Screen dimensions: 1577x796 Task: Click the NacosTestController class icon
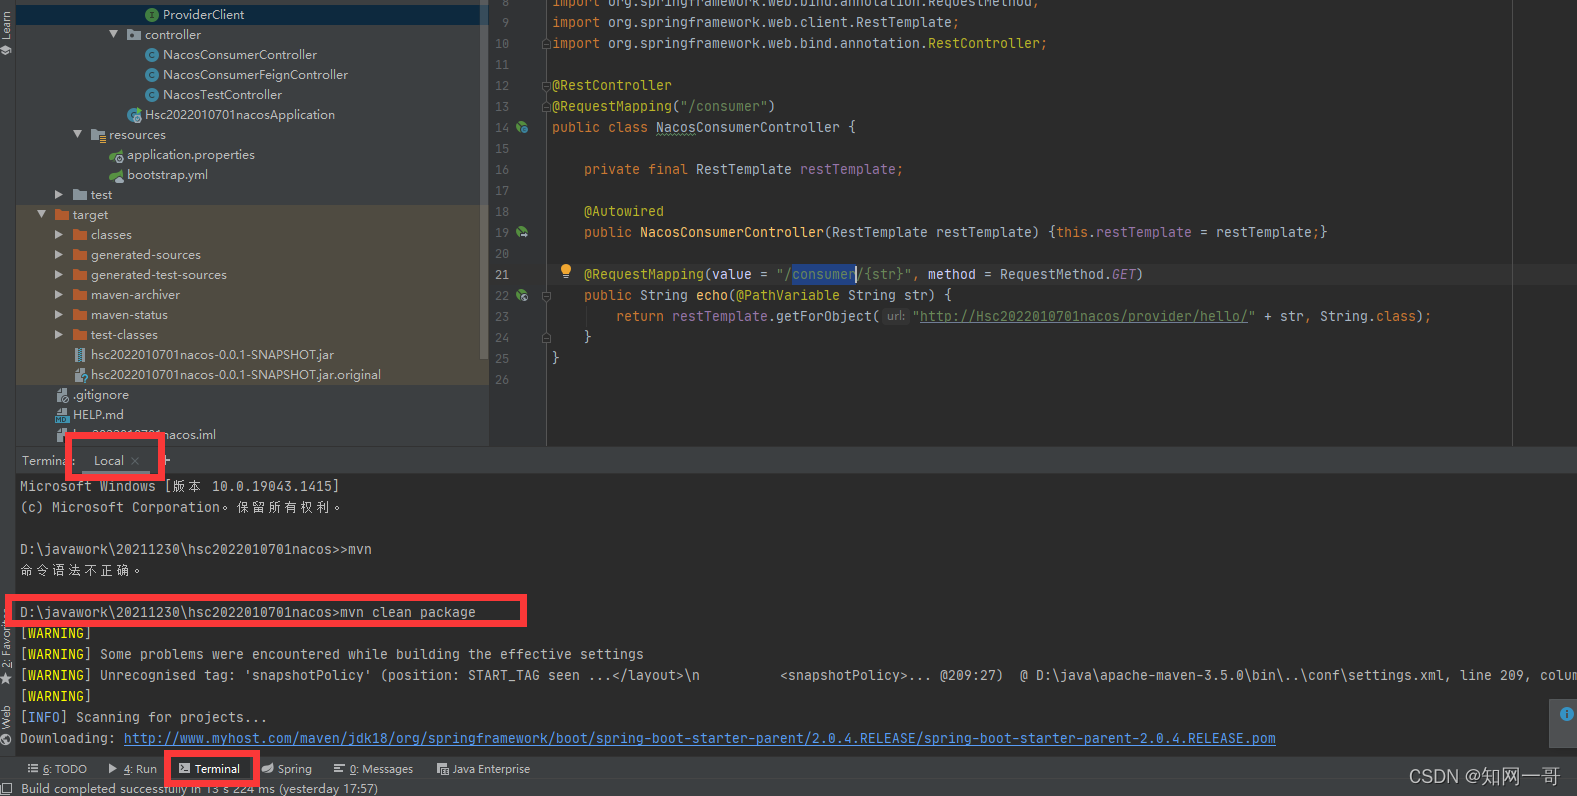tap(152, 95)
